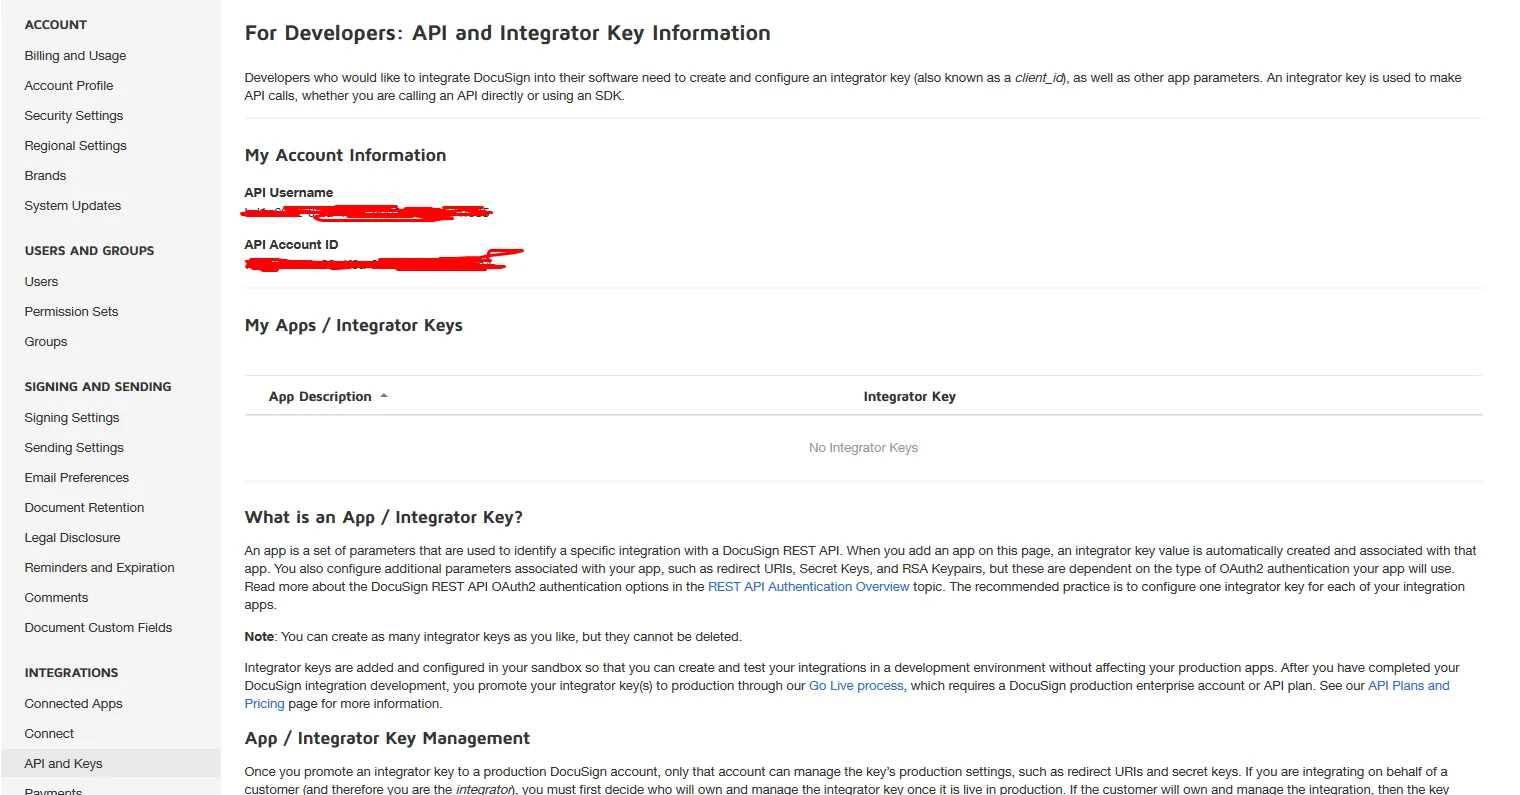Go to Comments settings

tap(56, 598)
